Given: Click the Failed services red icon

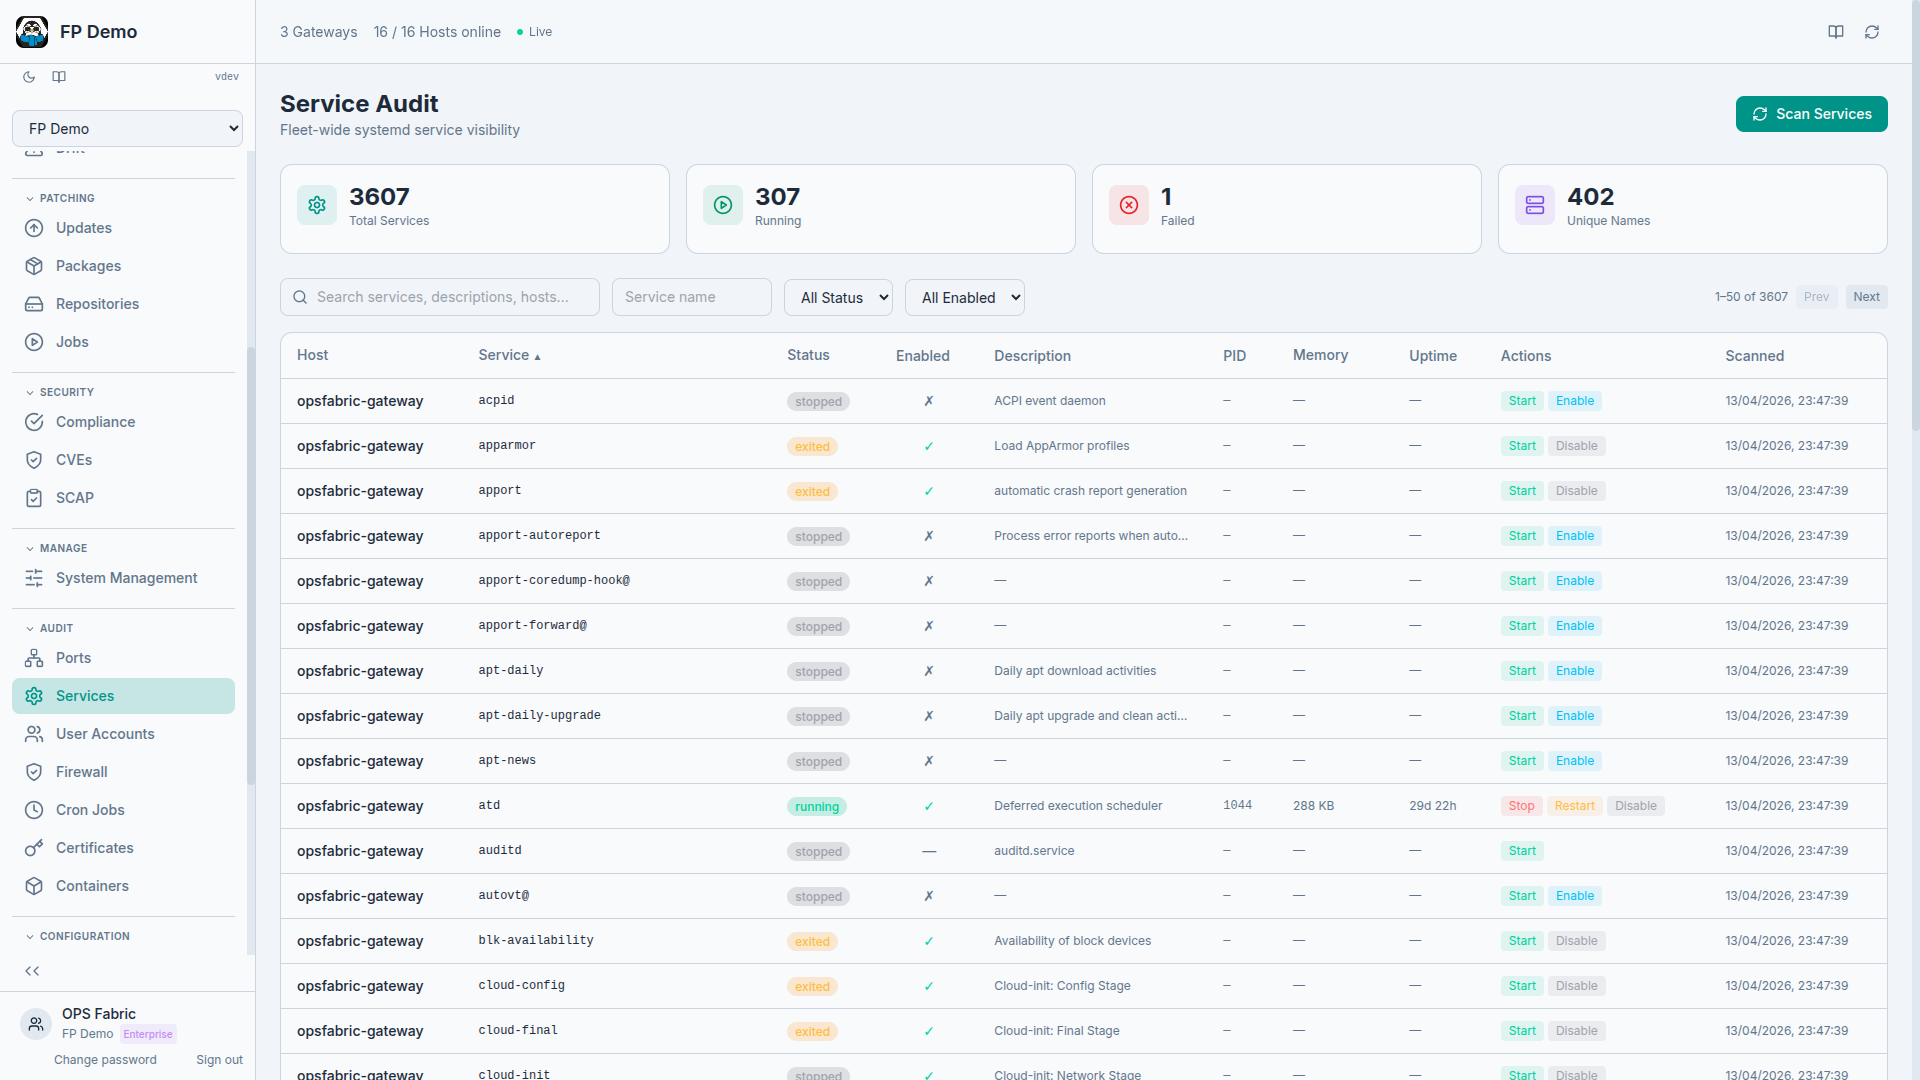Looking at the screenshot, I should click(1129, 205).
